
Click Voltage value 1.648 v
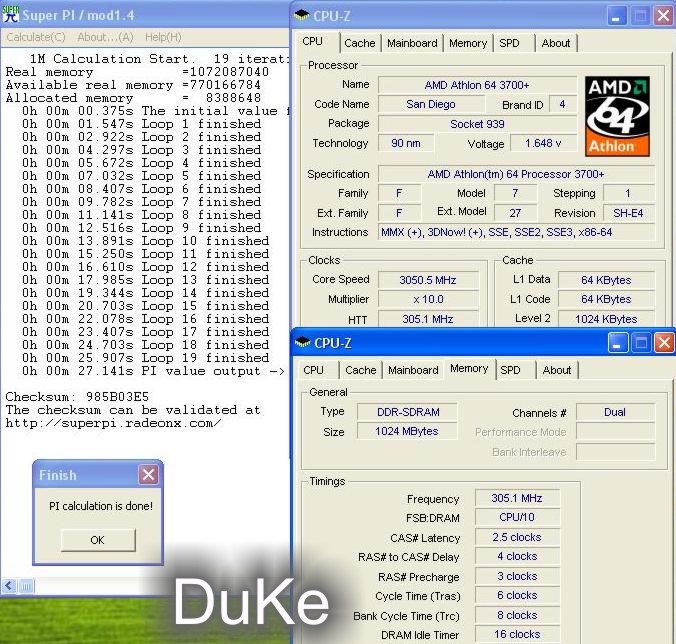[543, 143]
